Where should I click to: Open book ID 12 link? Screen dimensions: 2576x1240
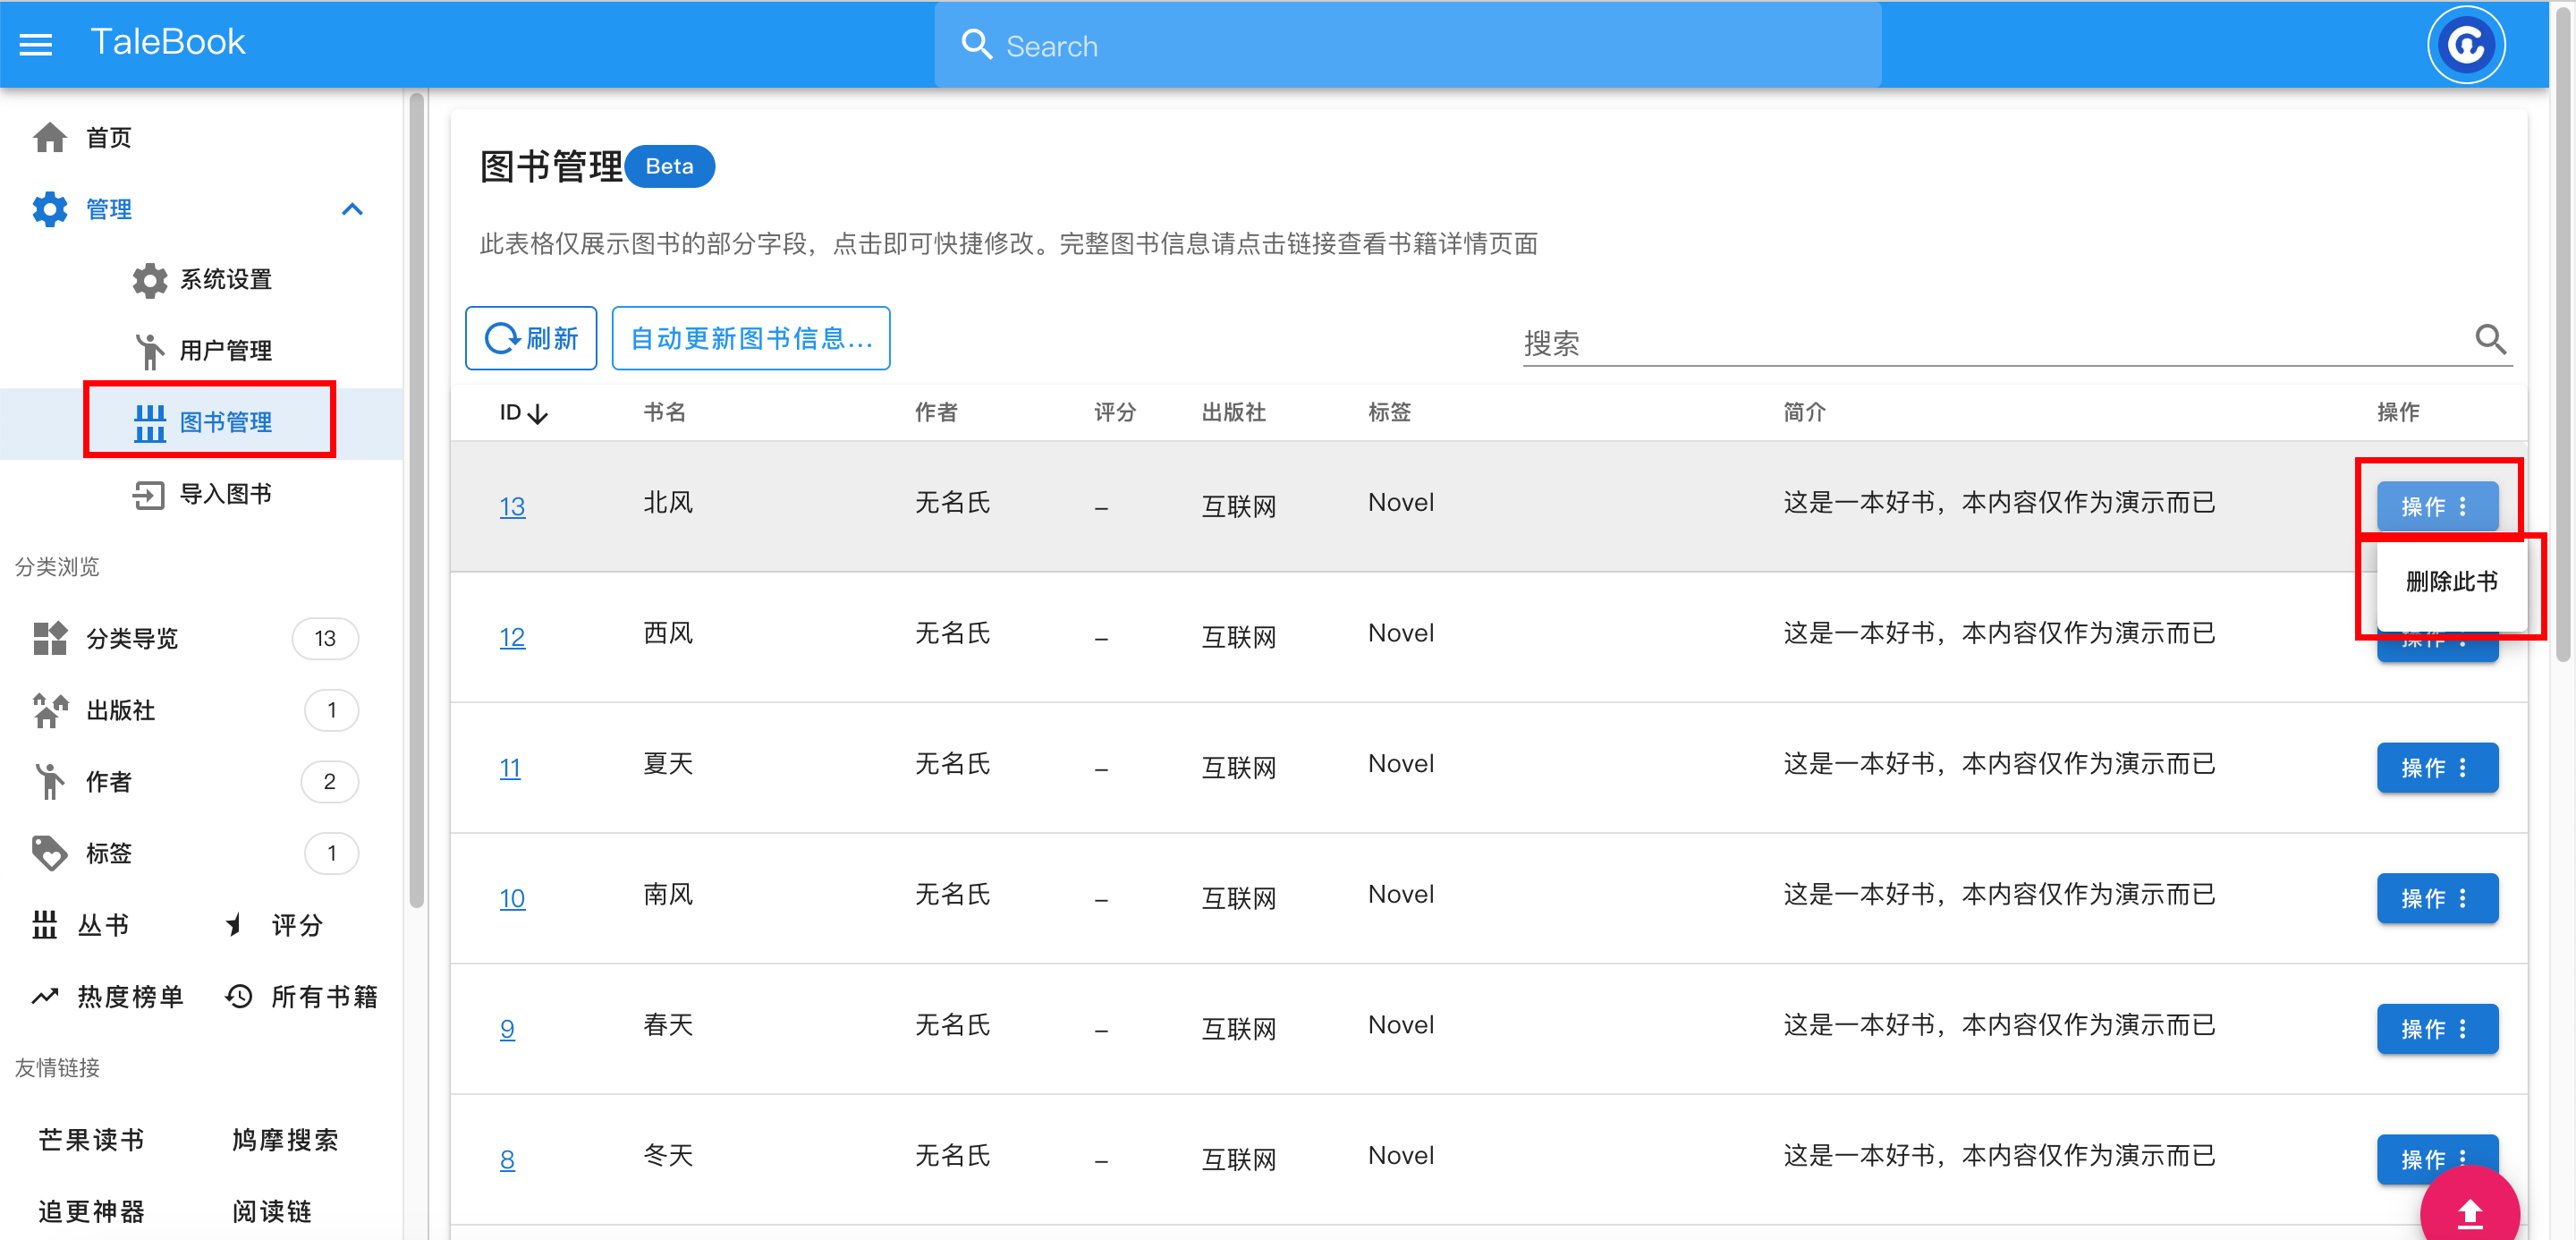point(512,637)
